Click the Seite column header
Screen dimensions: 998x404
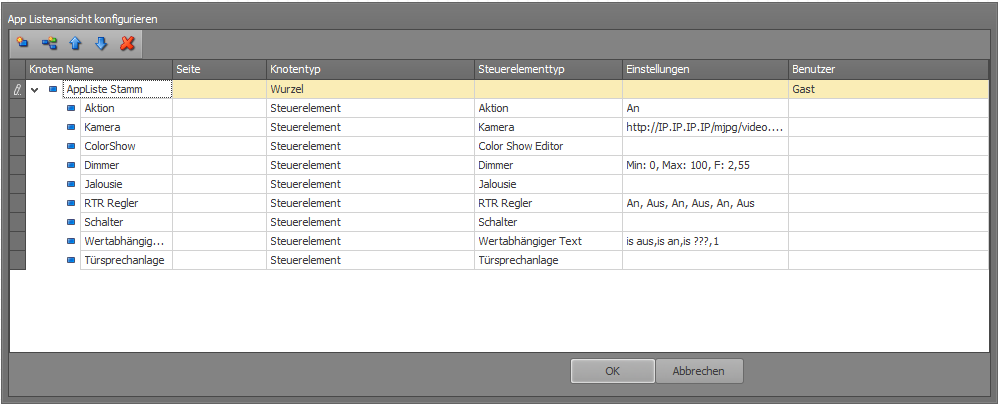click(219, 69)
